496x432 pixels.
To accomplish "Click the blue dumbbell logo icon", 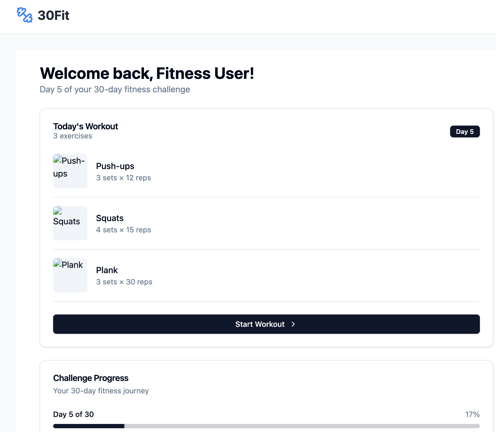I will (x=25, y=15).
